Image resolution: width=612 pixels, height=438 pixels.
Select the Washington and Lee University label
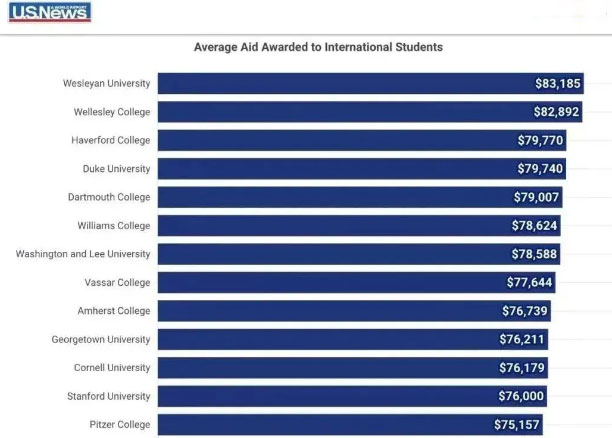82,254
